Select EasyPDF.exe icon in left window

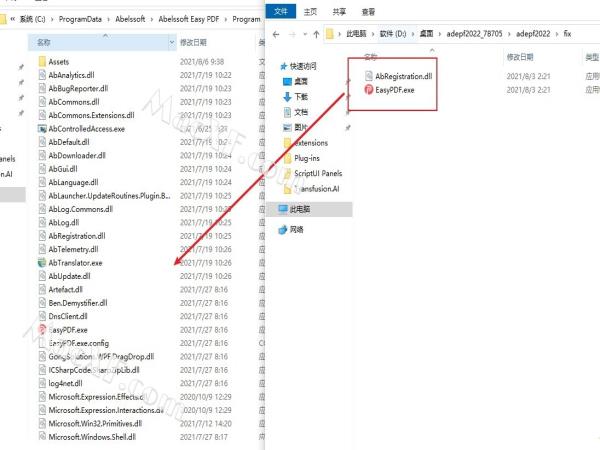[42, 330]
